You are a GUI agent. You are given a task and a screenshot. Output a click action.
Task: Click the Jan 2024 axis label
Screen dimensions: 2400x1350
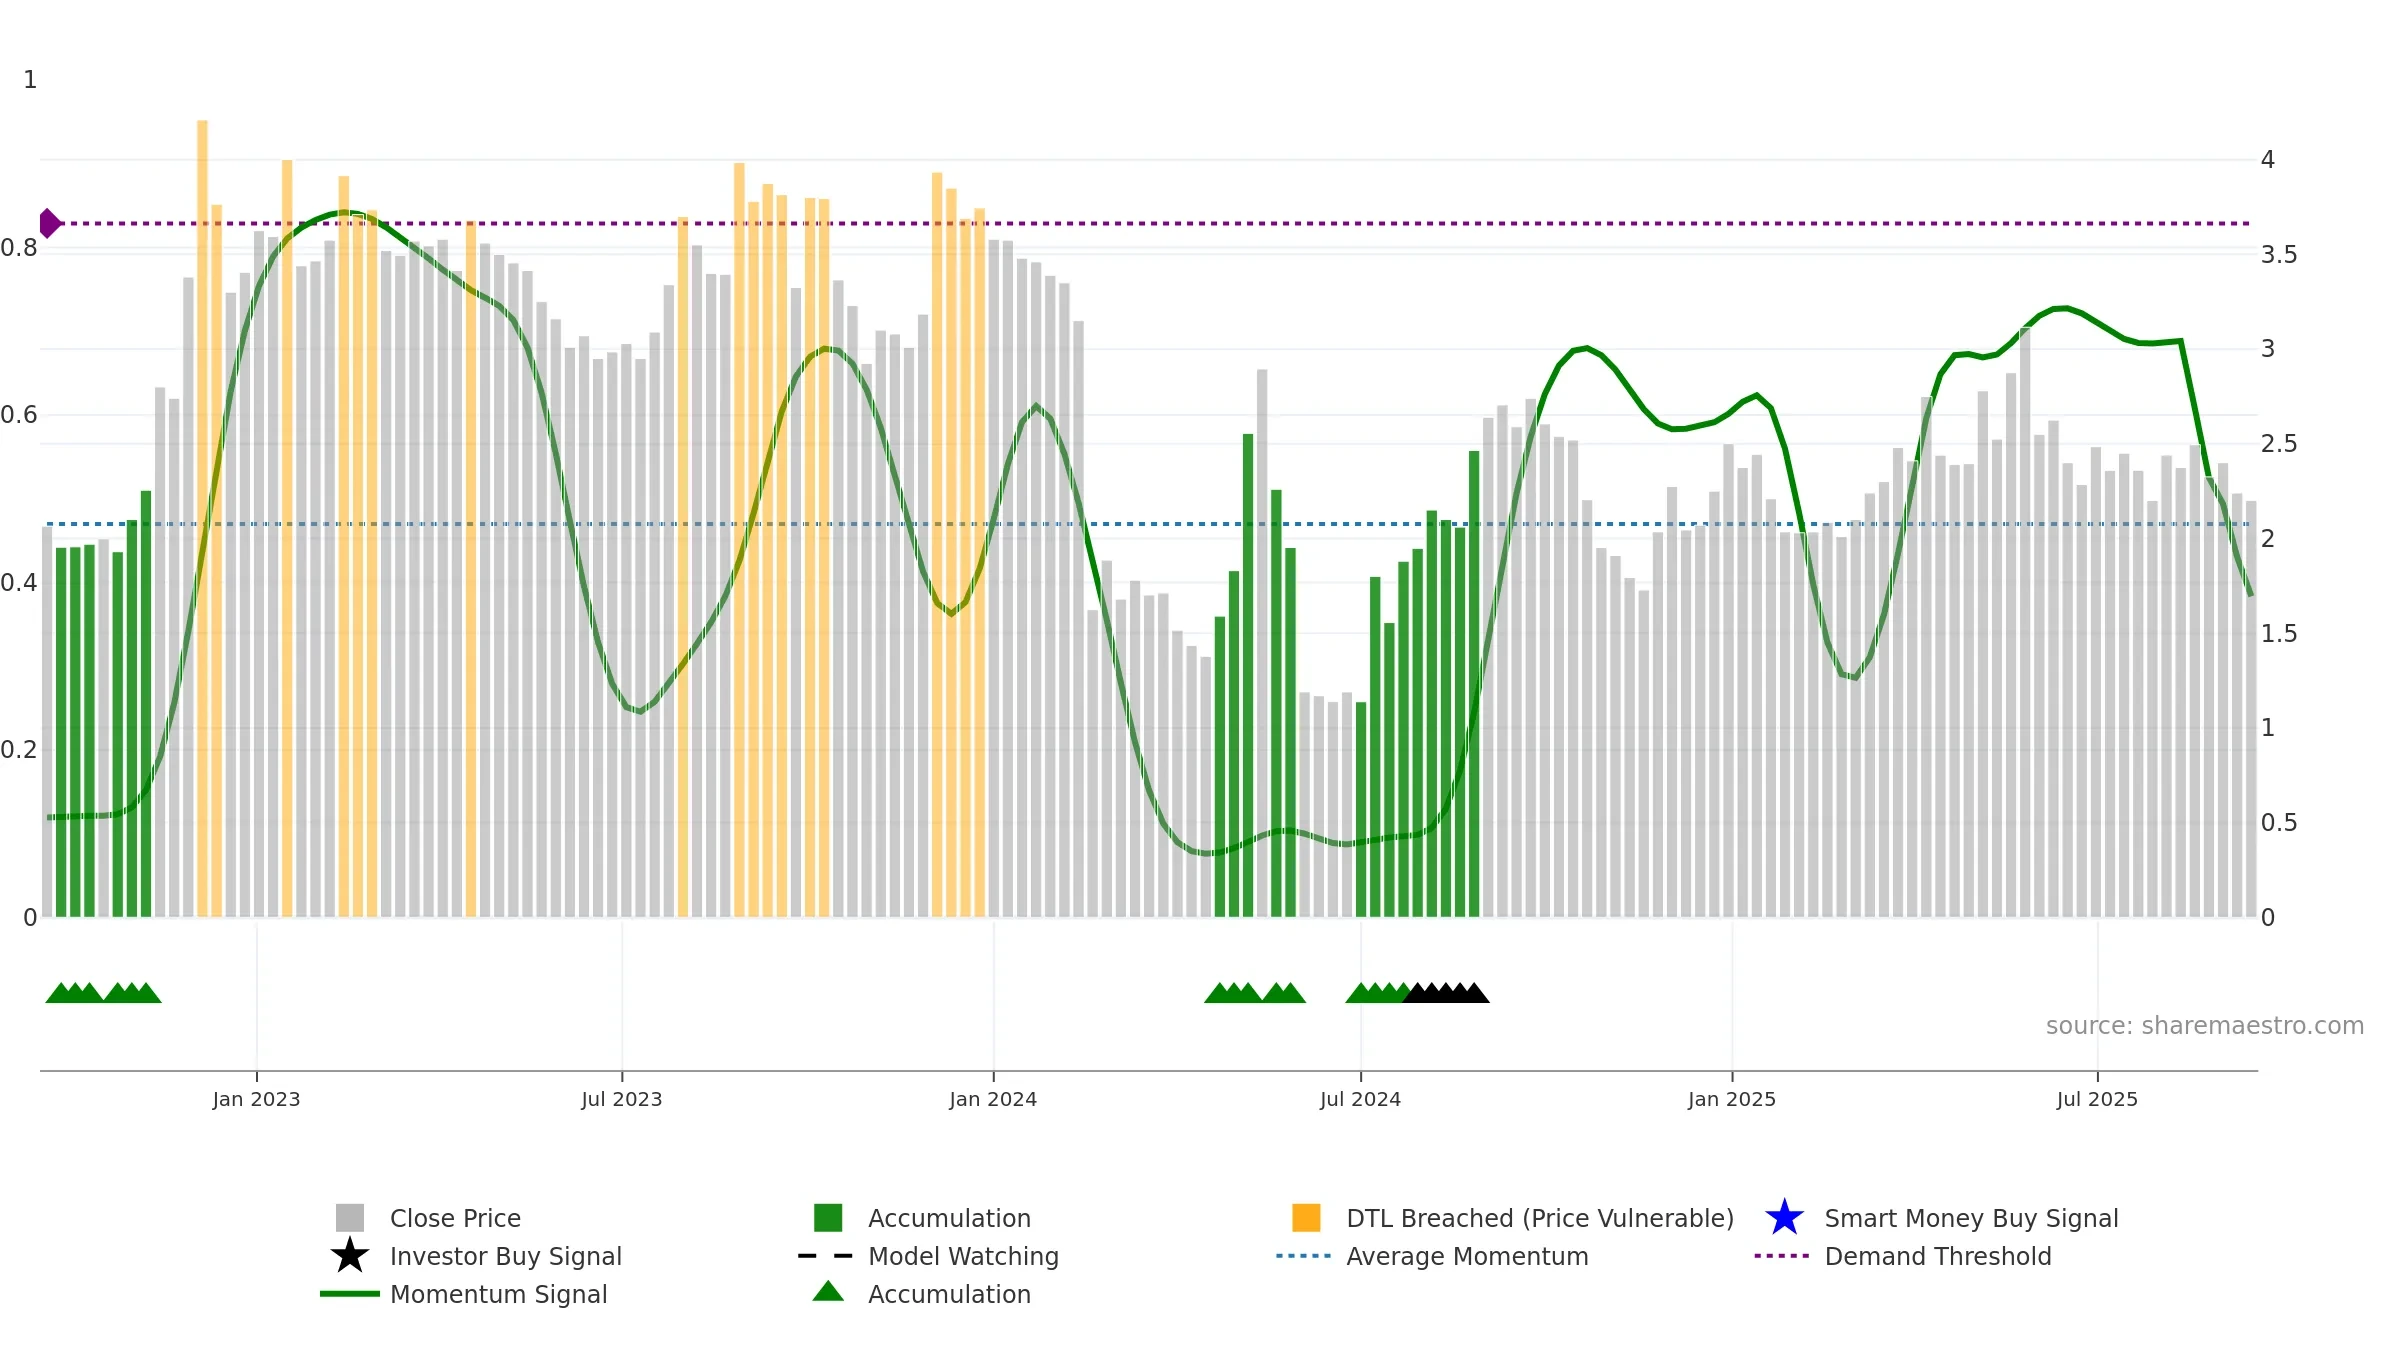(x=993, y=1100)
